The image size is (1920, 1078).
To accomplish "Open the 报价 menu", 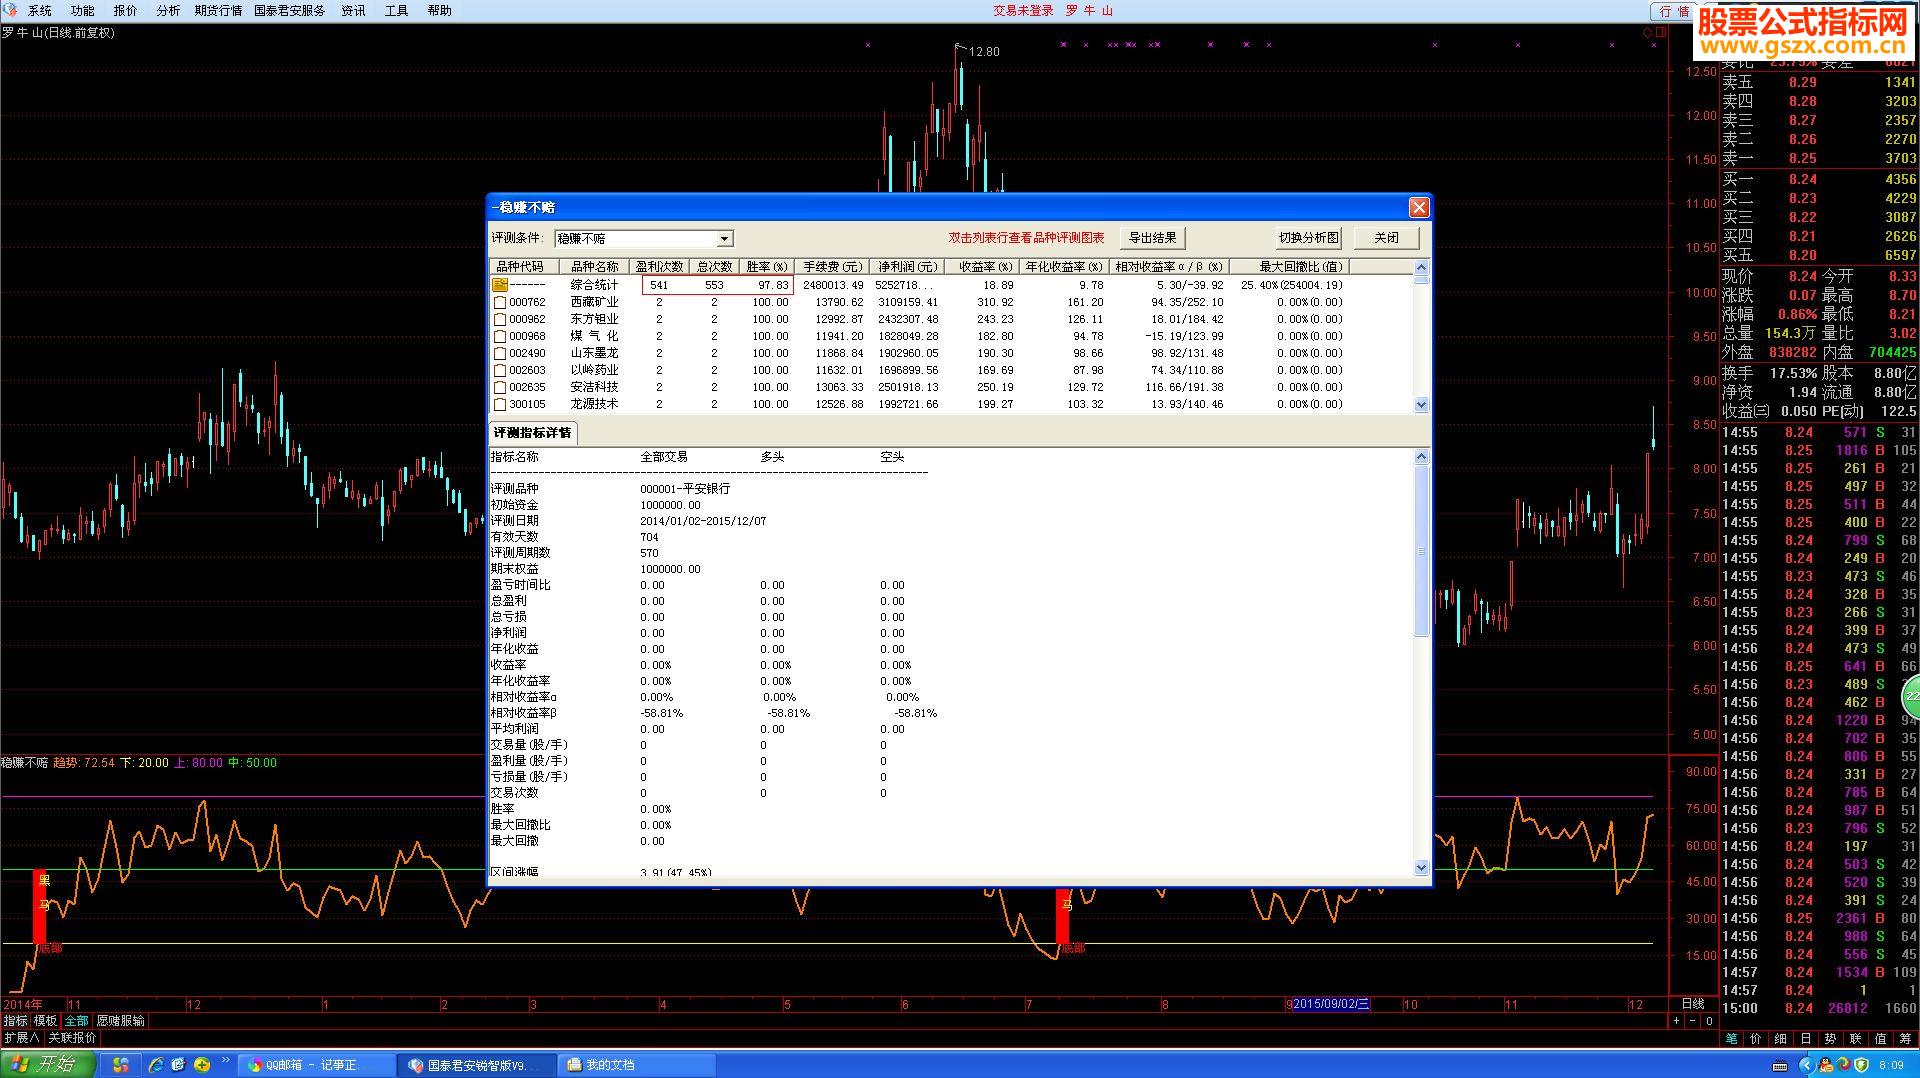I will [x=126, y=11].
